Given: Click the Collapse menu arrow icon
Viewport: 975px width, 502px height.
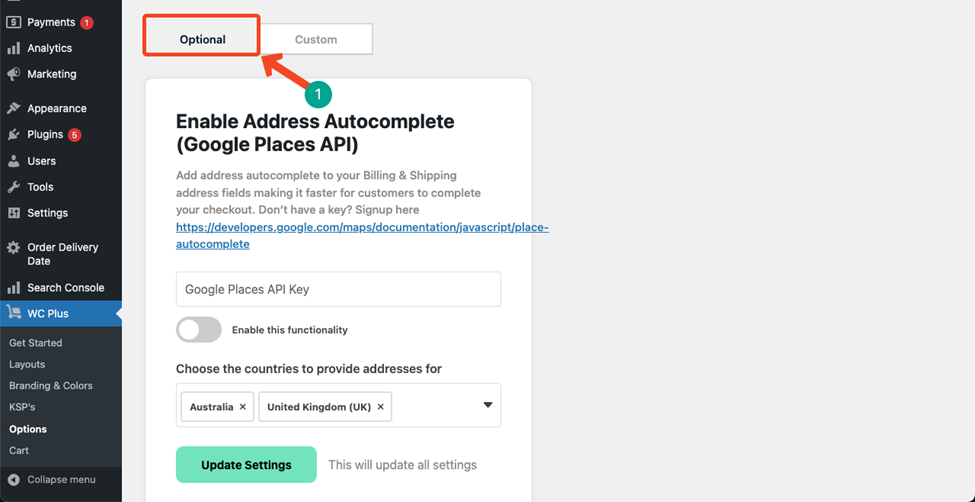Looking at the screenshot, I should pyautogui.click(x=14, y=480).
